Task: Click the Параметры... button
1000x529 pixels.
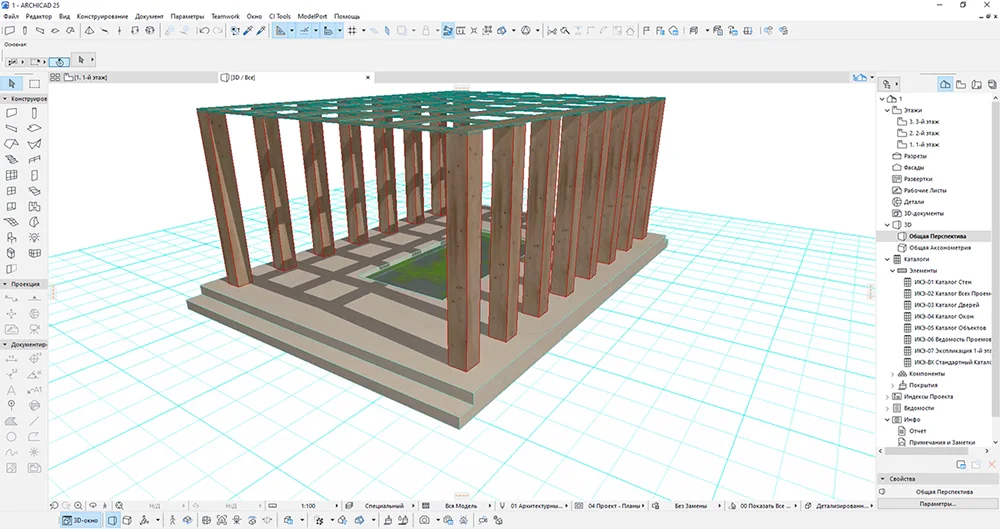Action: [937, 503]
